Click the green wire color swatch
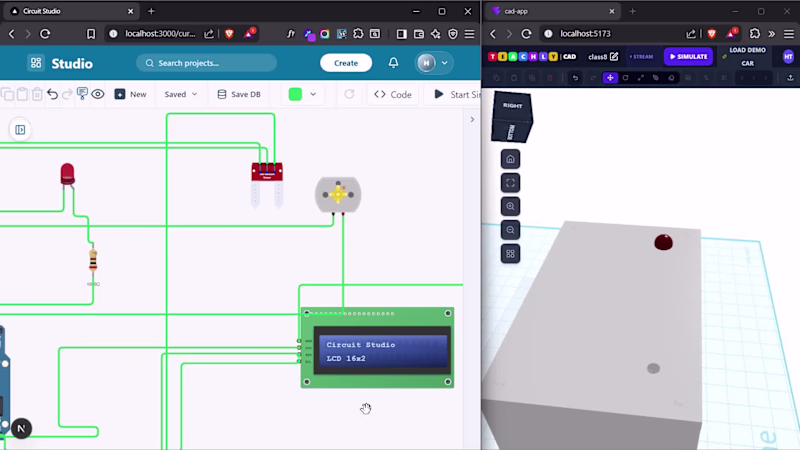 (295, 94)
